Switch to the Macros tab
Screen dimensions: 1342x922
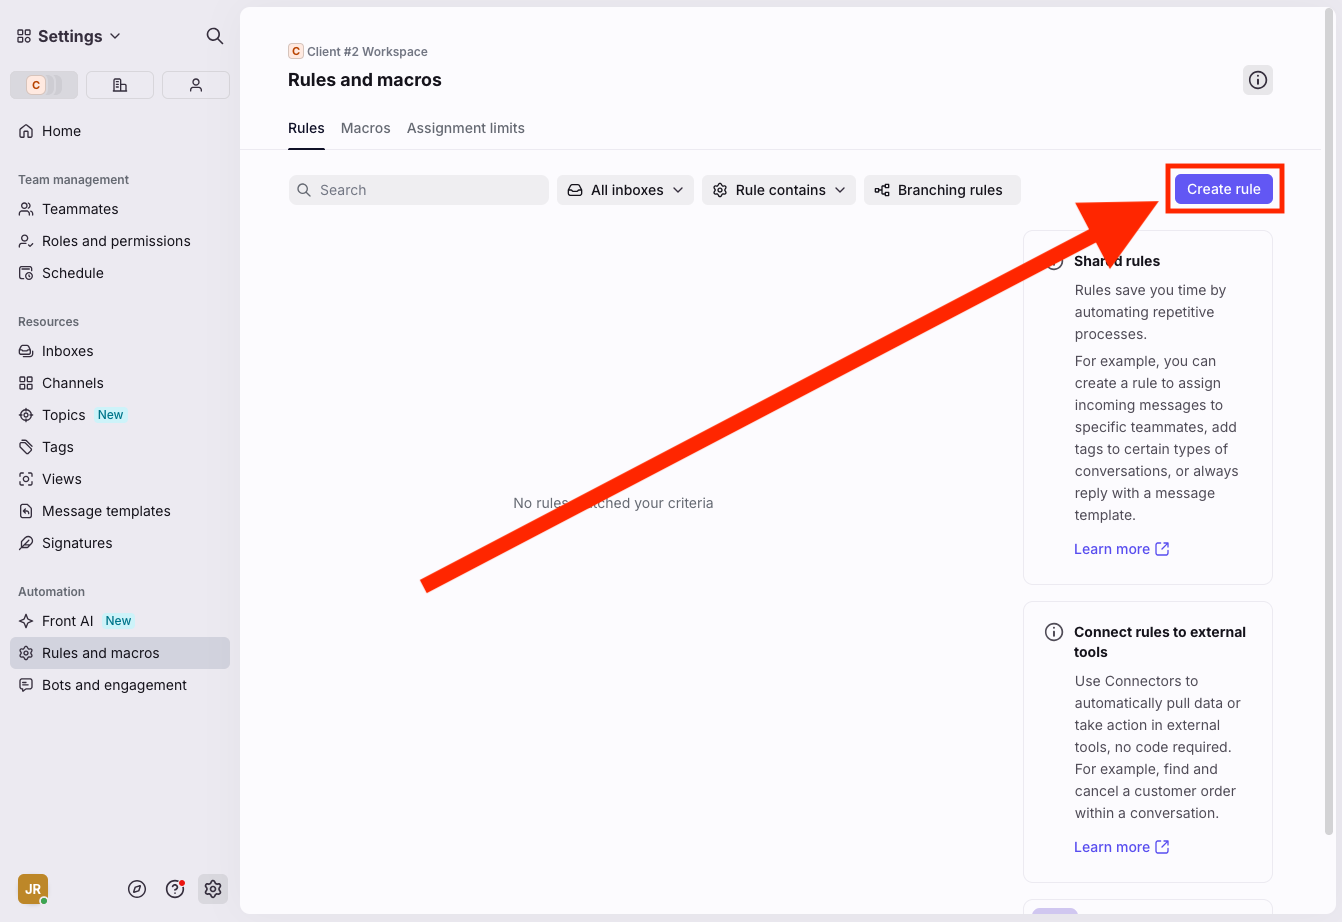click(x=365, y=128)
